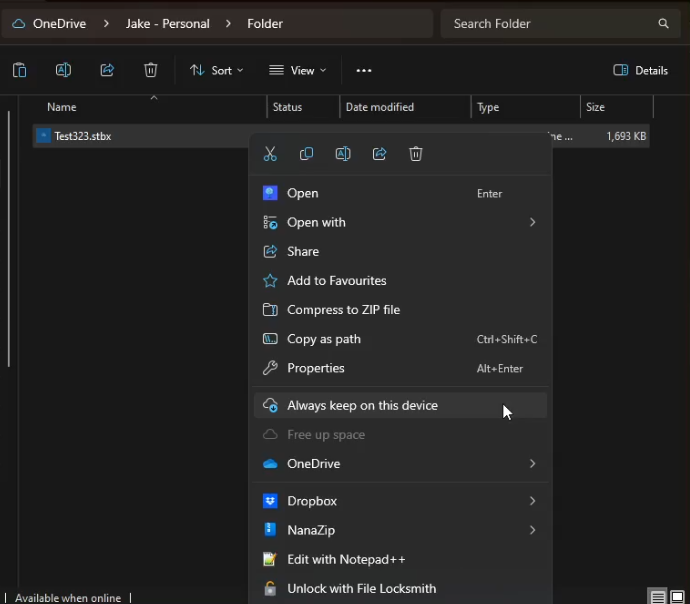Toggle the Details pane button
This screenshot has height=604, width=690.
tap(640, 70)
